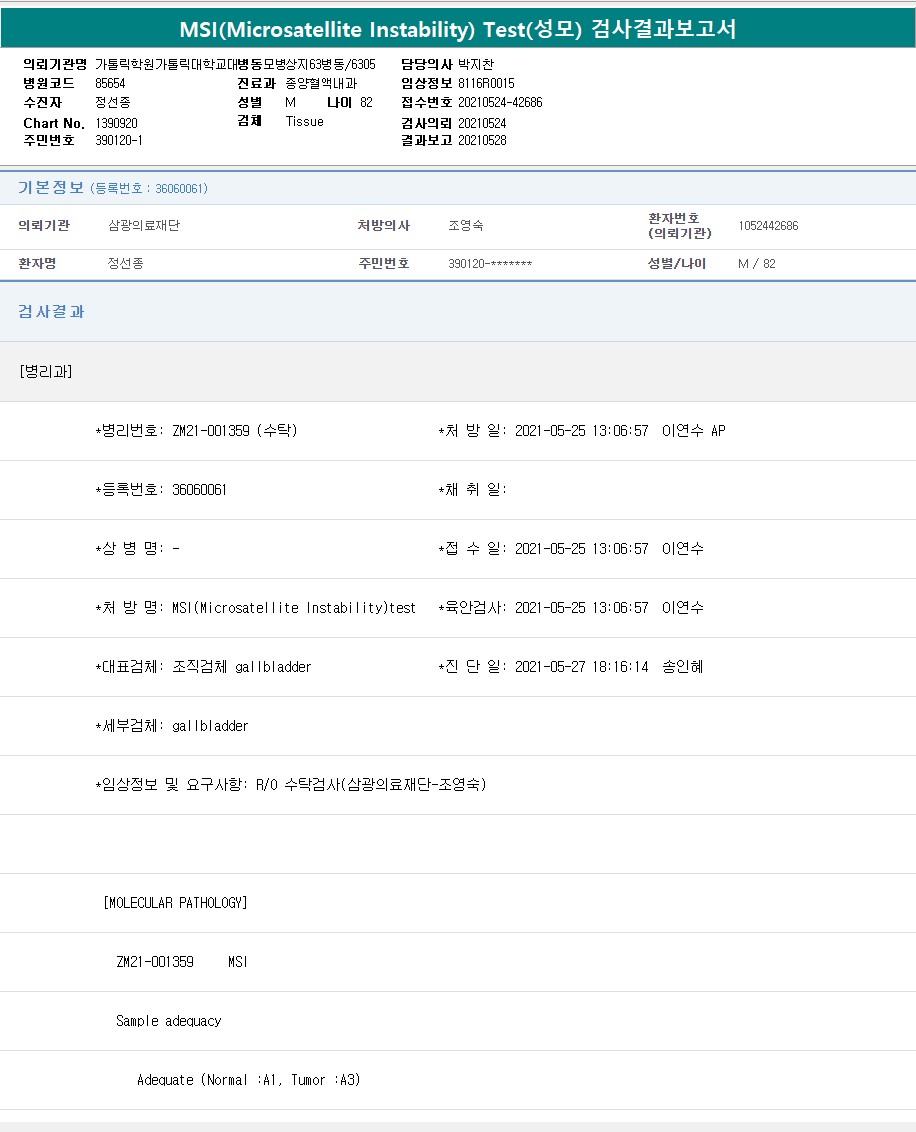Screen dimensions: 916x1132
Task: Select the [MOLECULAR PATHOLOGY] heading
Action: [x=175, y=903]
